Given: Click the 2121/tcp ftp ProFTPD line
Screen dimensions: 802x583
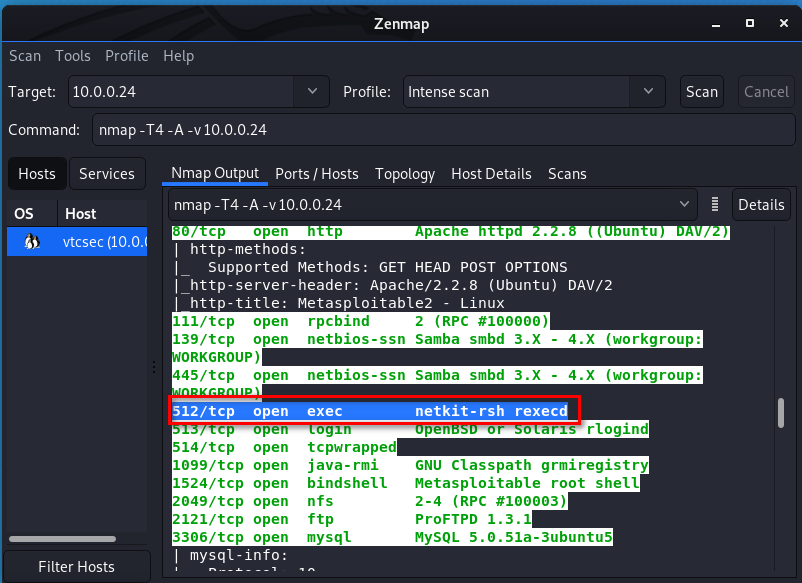Looking at the screenshot, I should click(352, 519).
